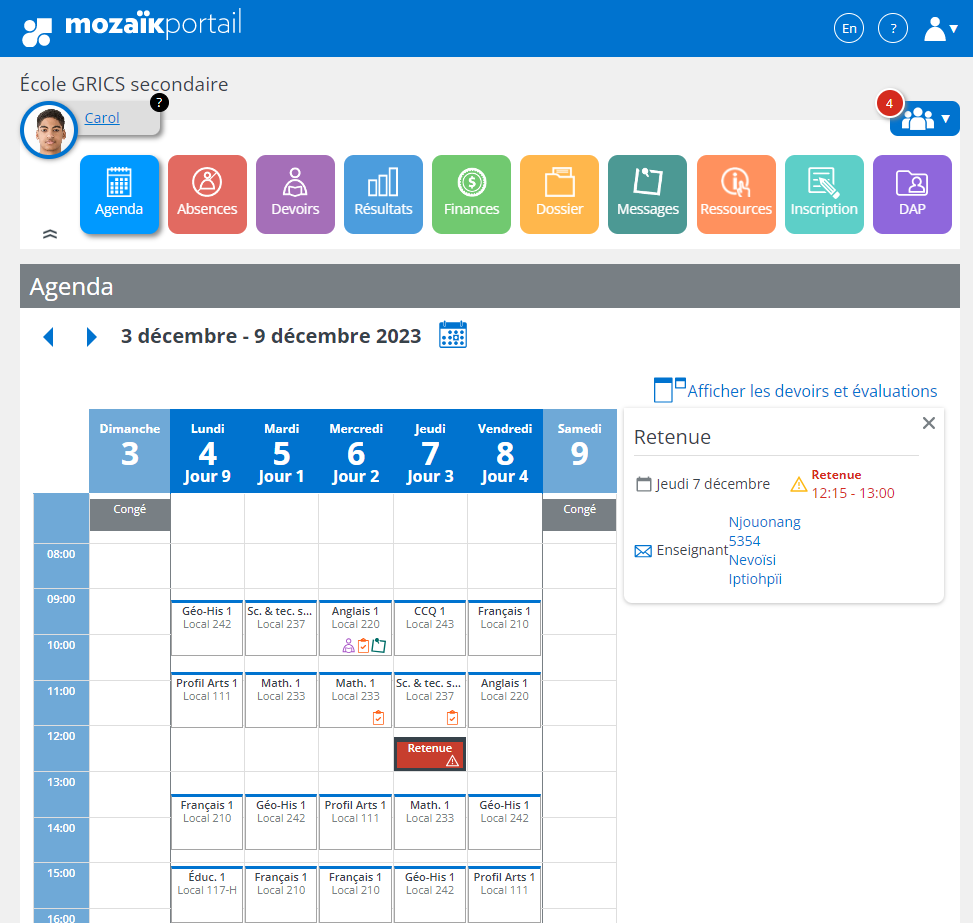Open the Messages tile
The height and width of the screenshot is (923, 973).
click(x=647, y=194)
